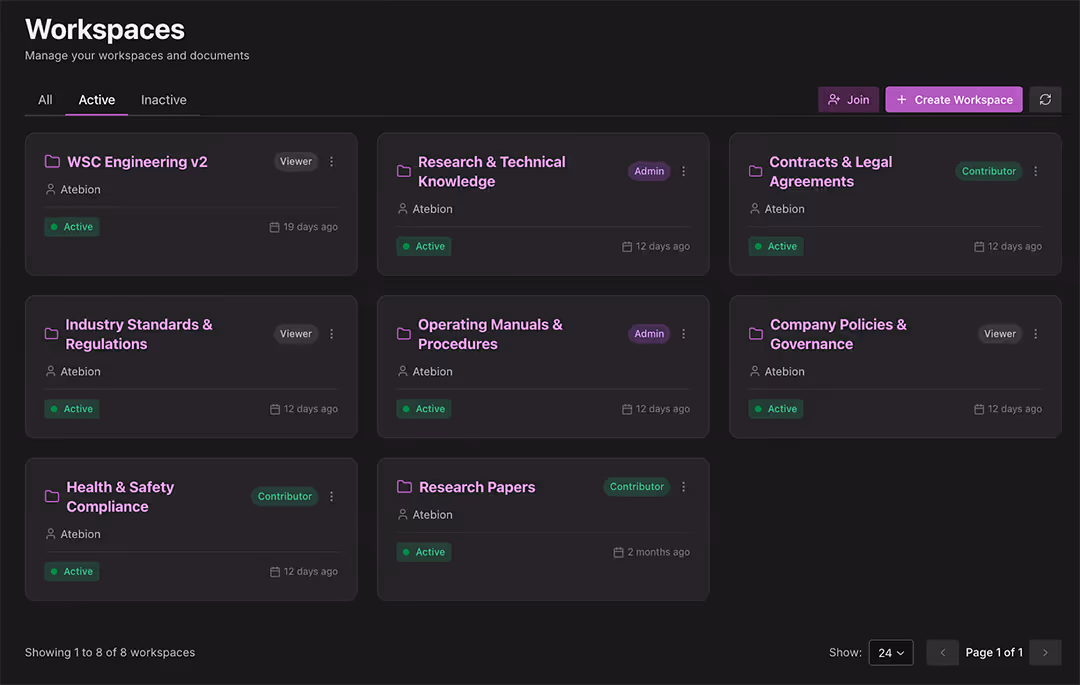This screenshot has width=1080, height=685.
Task: Click the Join icon with the person symbol
Action: 833,99
